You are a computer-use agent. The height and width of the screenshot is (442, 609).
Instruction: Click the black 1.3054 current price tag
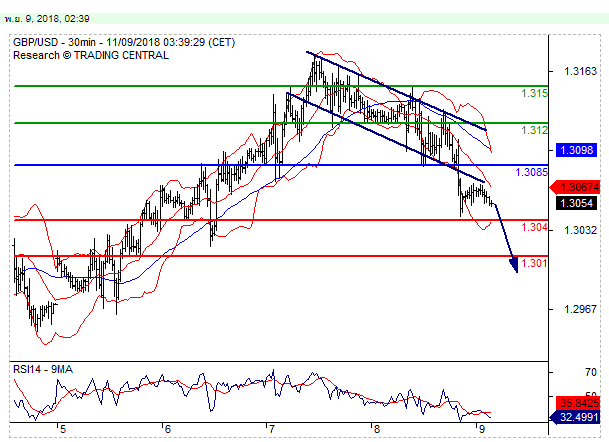point(576,203)
